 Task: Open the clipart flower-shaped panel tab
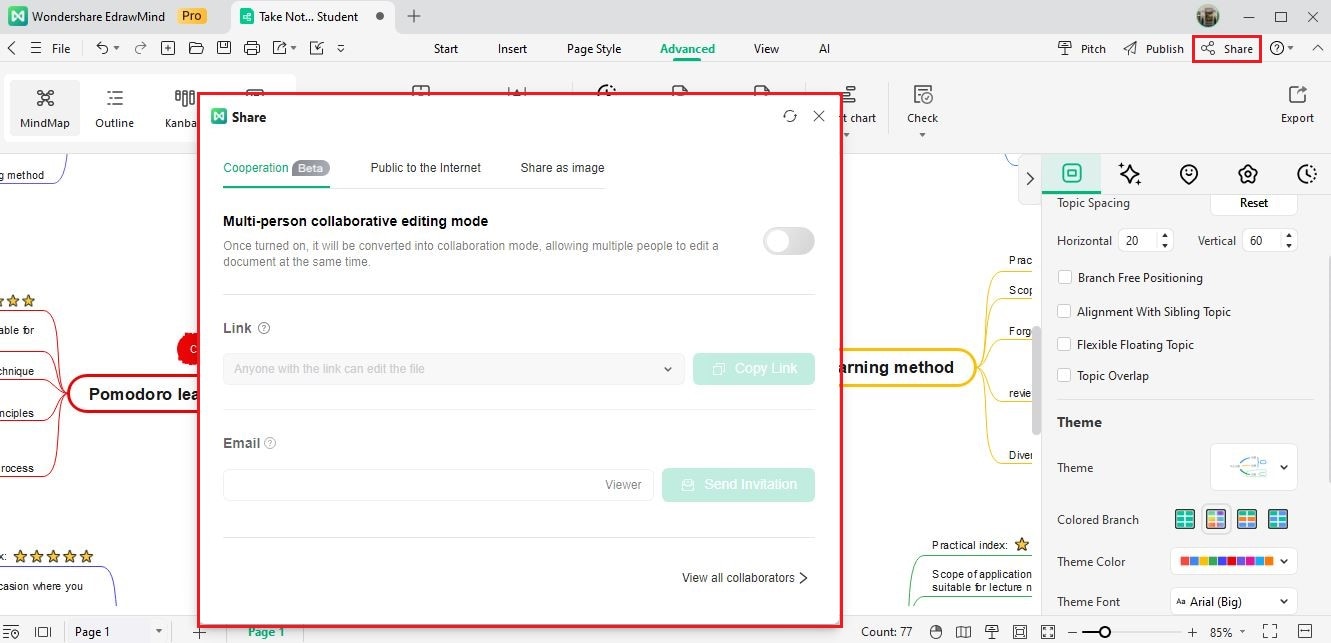[x=1247, y=173]
